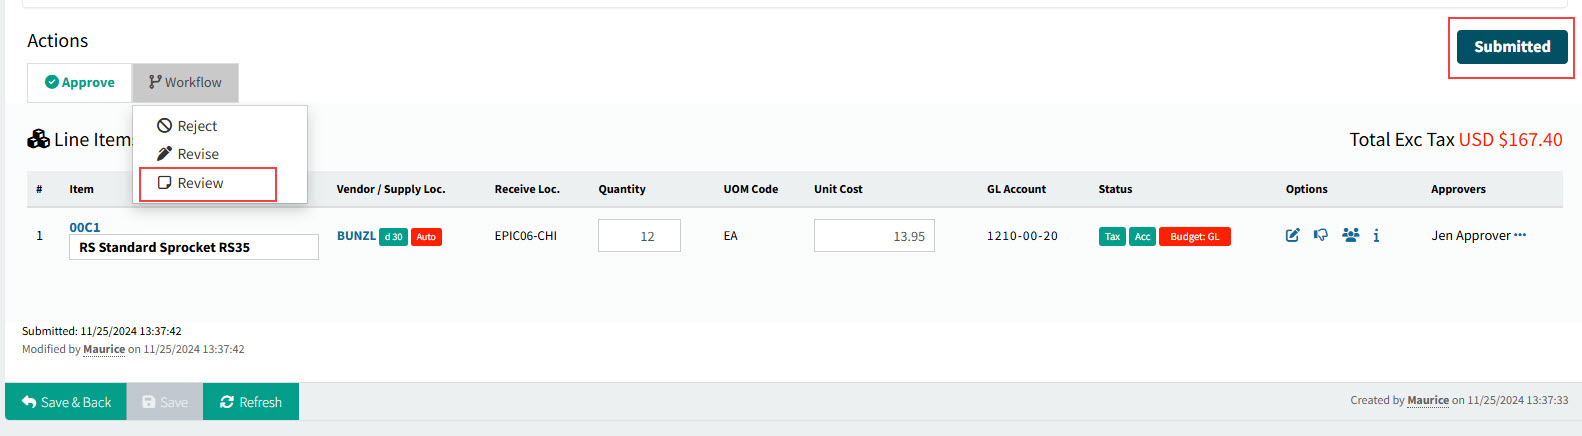1582x436 pixels.
Task: Refresh the requisition page
Action: [251, 402]
